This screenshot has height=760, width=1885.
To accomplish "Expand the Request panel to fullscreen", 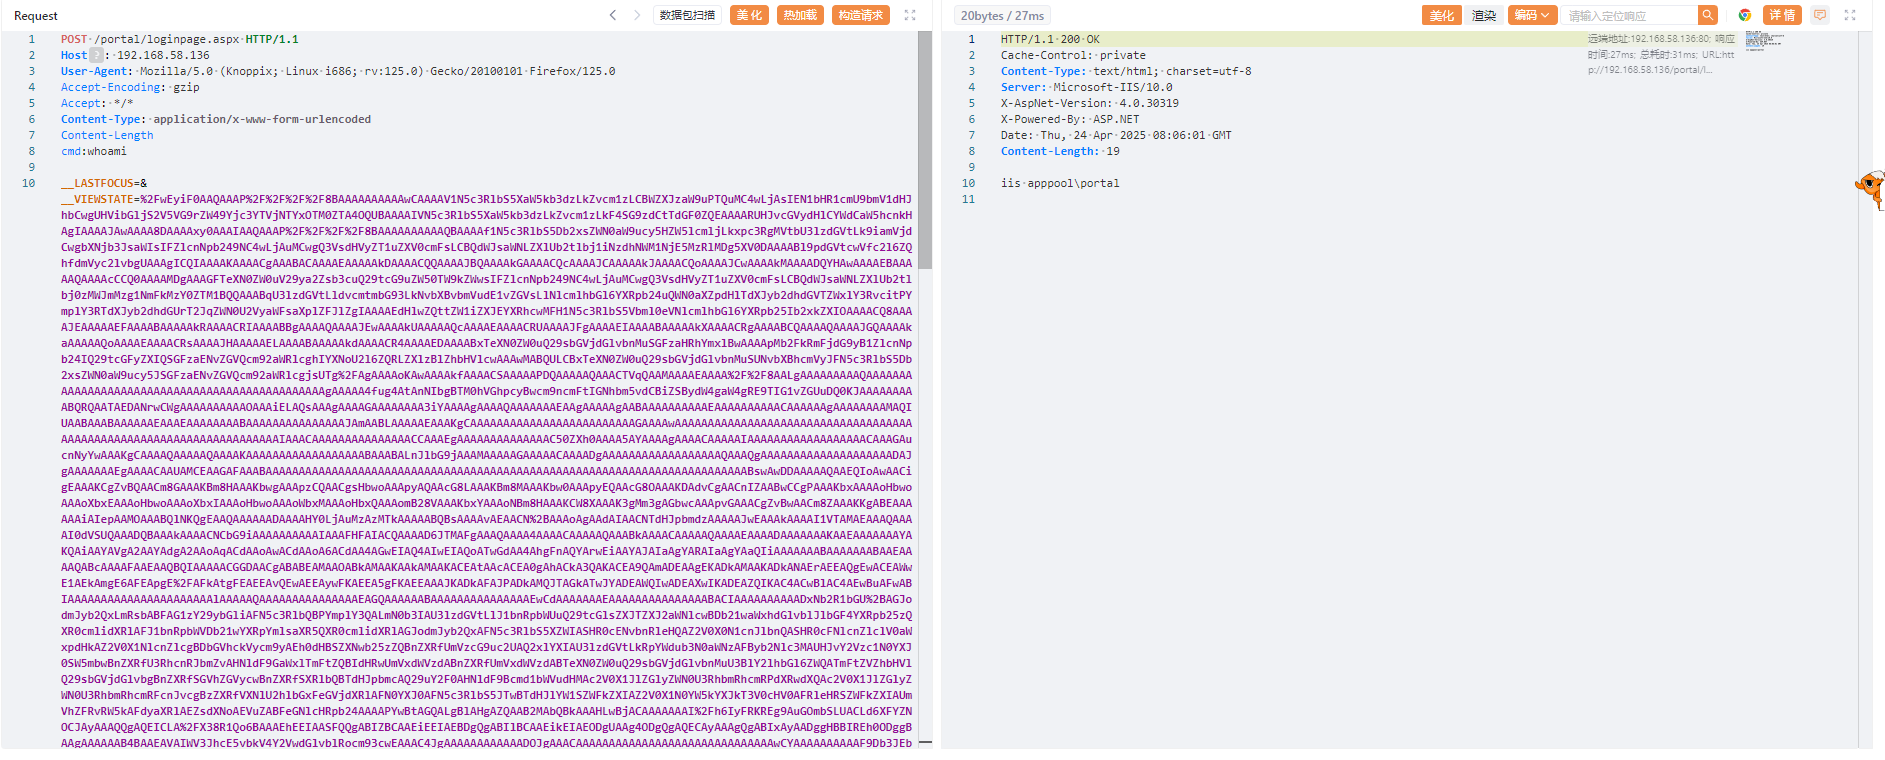I will [910, 15].
